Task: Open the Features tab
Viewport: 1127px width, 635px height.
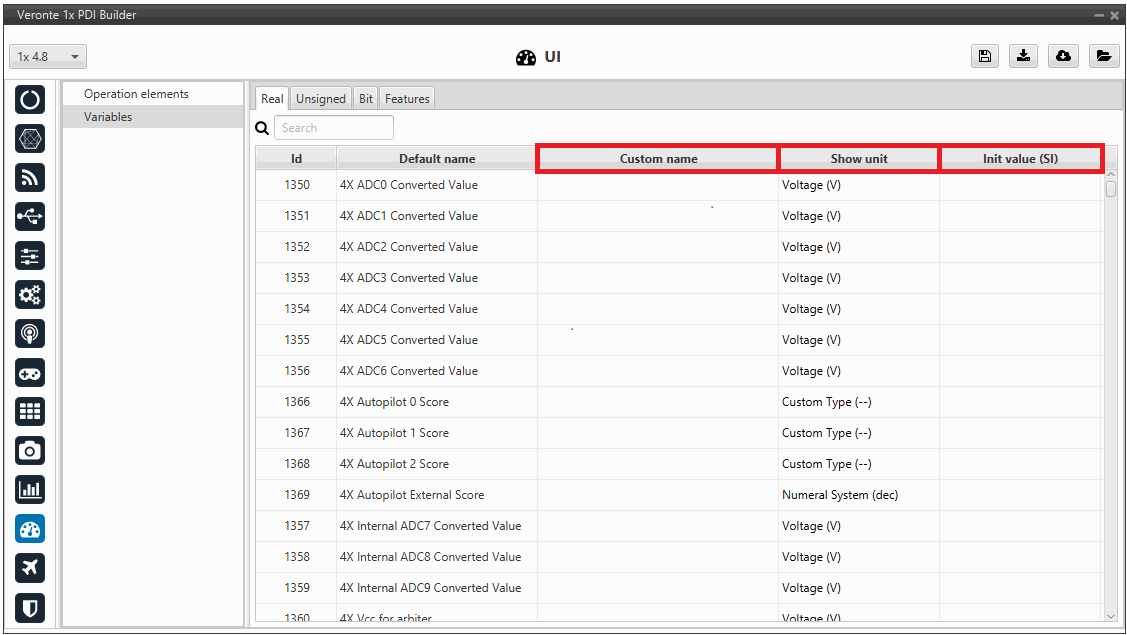Action: coord(407,99)
